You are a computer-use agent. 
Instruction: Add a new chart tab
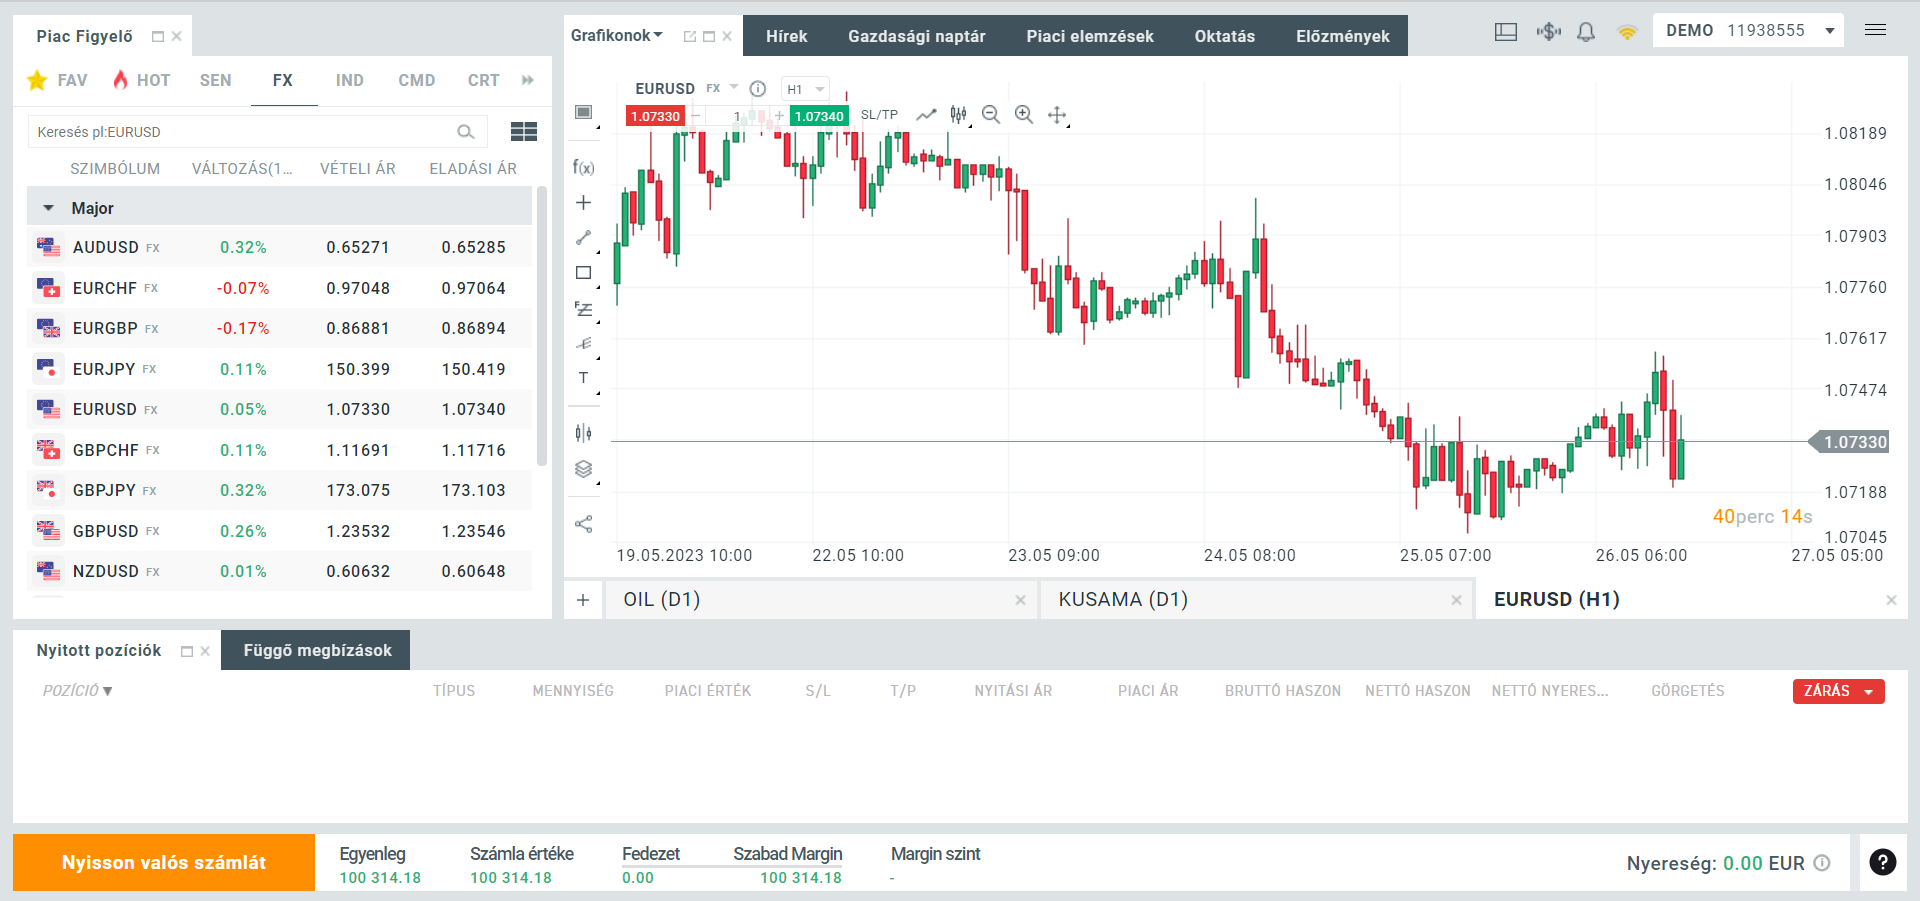(x=584, y=600)
